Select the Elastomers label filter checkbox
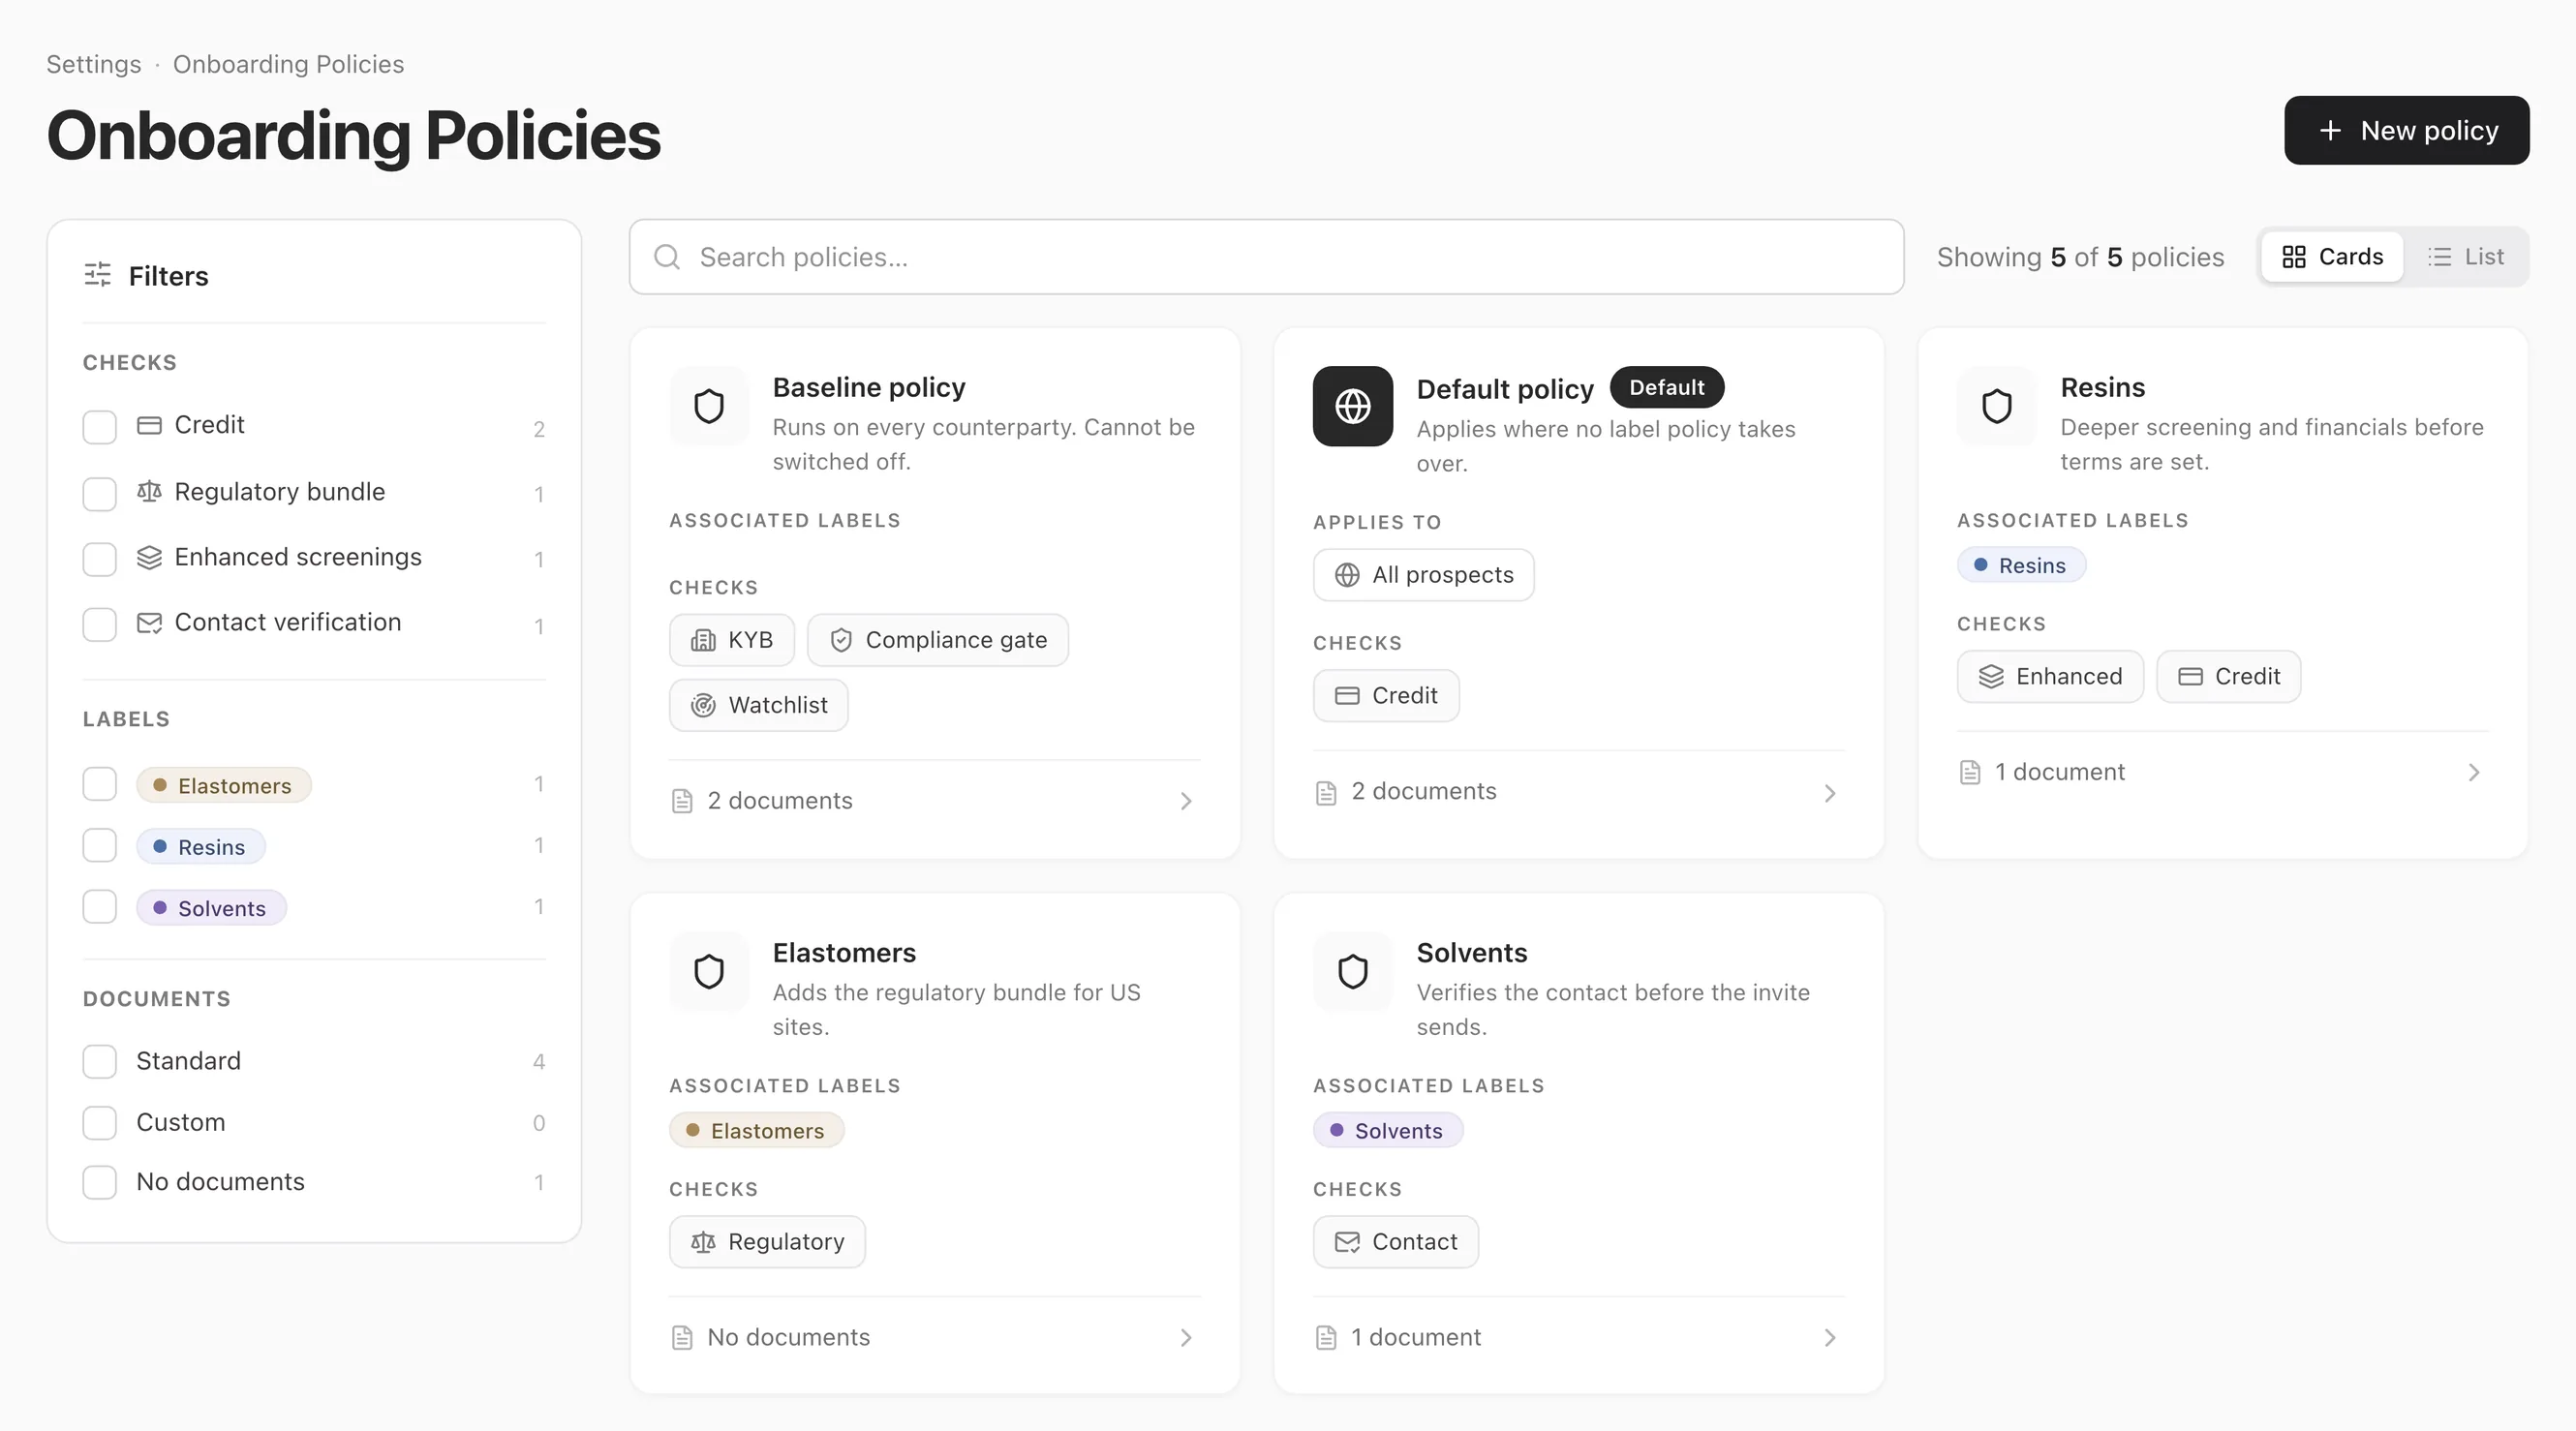 [99, 784]
